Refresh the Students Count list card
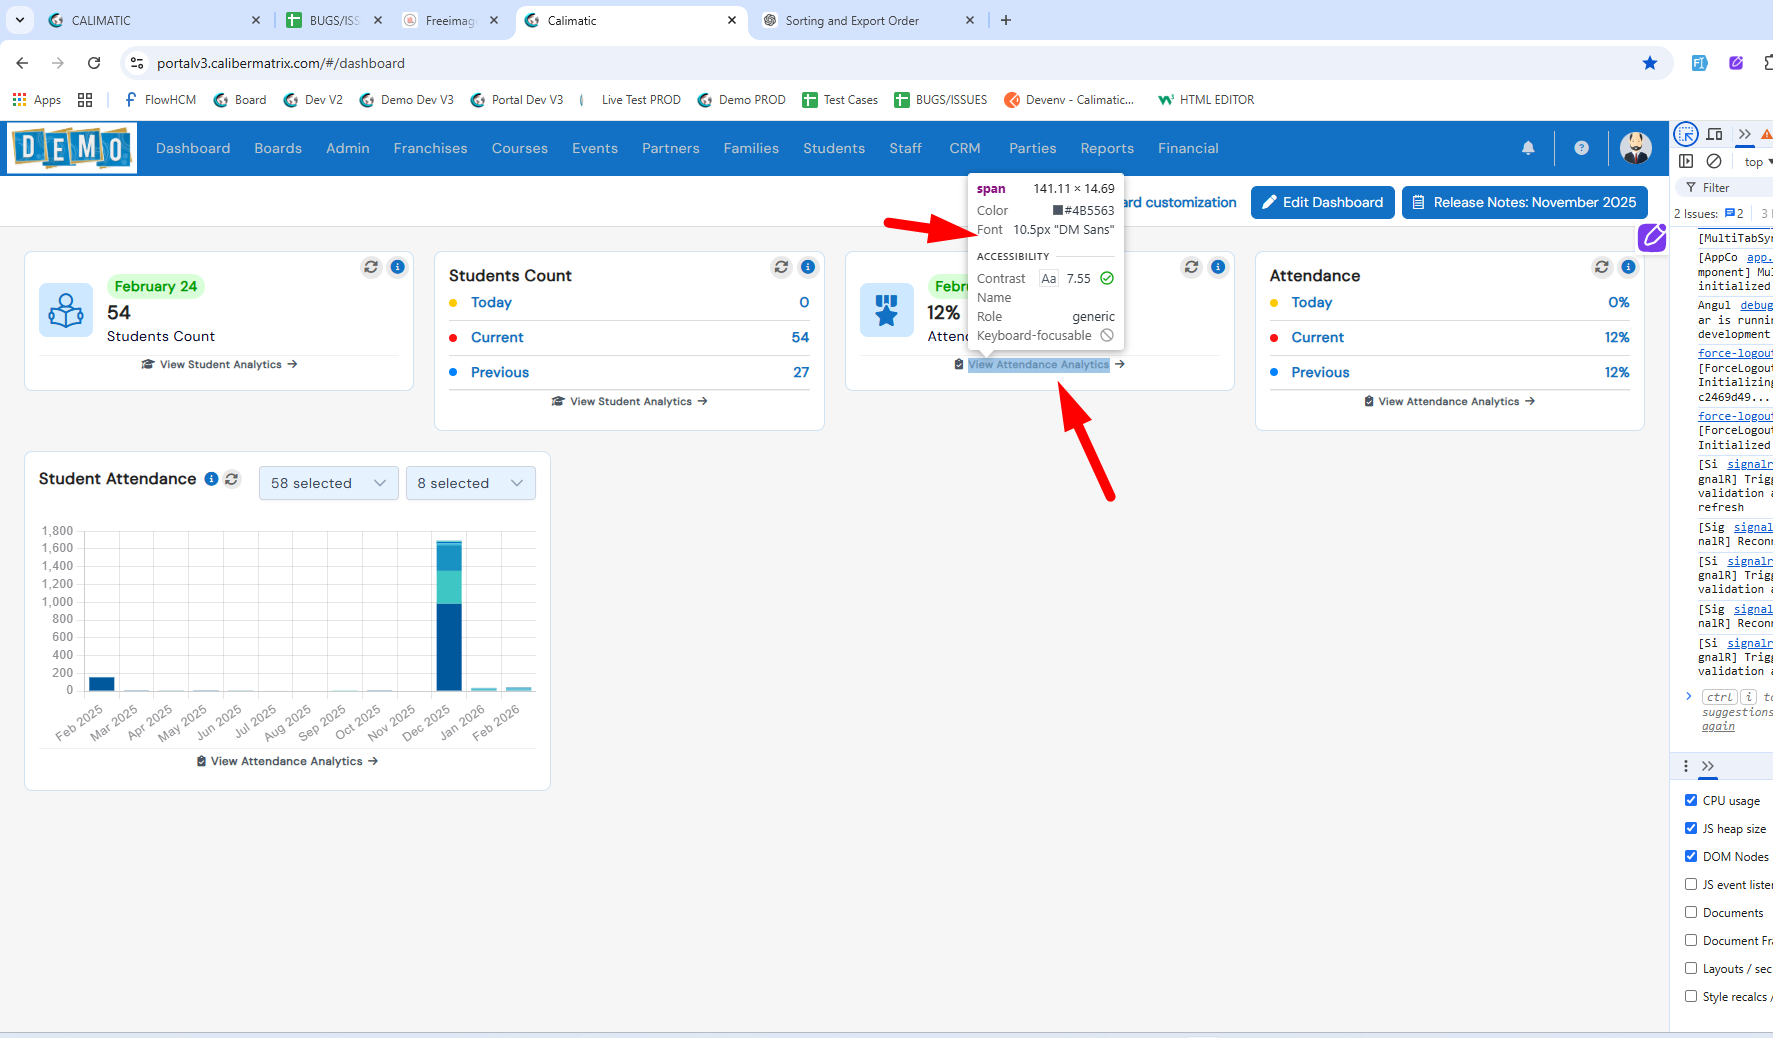Image resolution: width=1773 pixels, height=1038 pixels. [x=781, y=267]
